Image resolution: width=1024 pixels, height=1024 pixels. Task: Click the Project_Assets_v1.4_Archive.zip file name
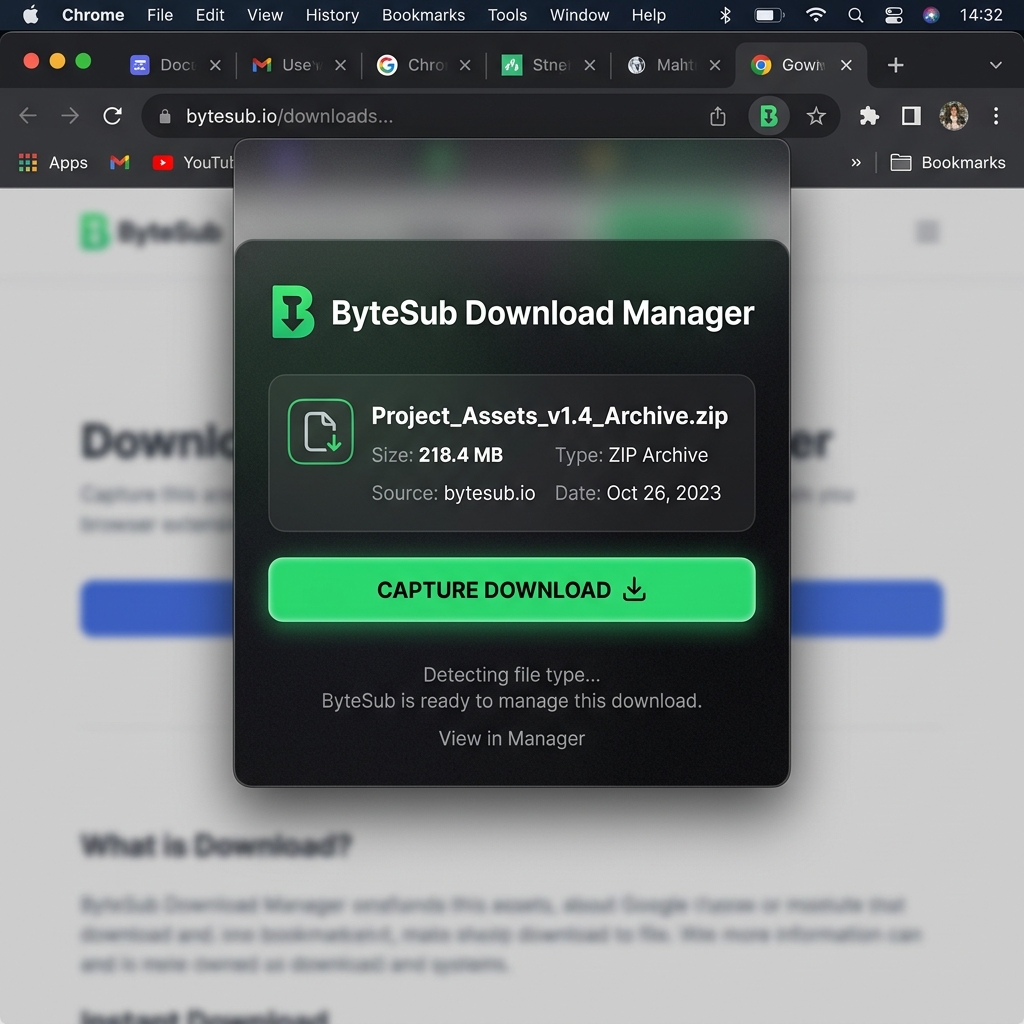tap(549, 416)
